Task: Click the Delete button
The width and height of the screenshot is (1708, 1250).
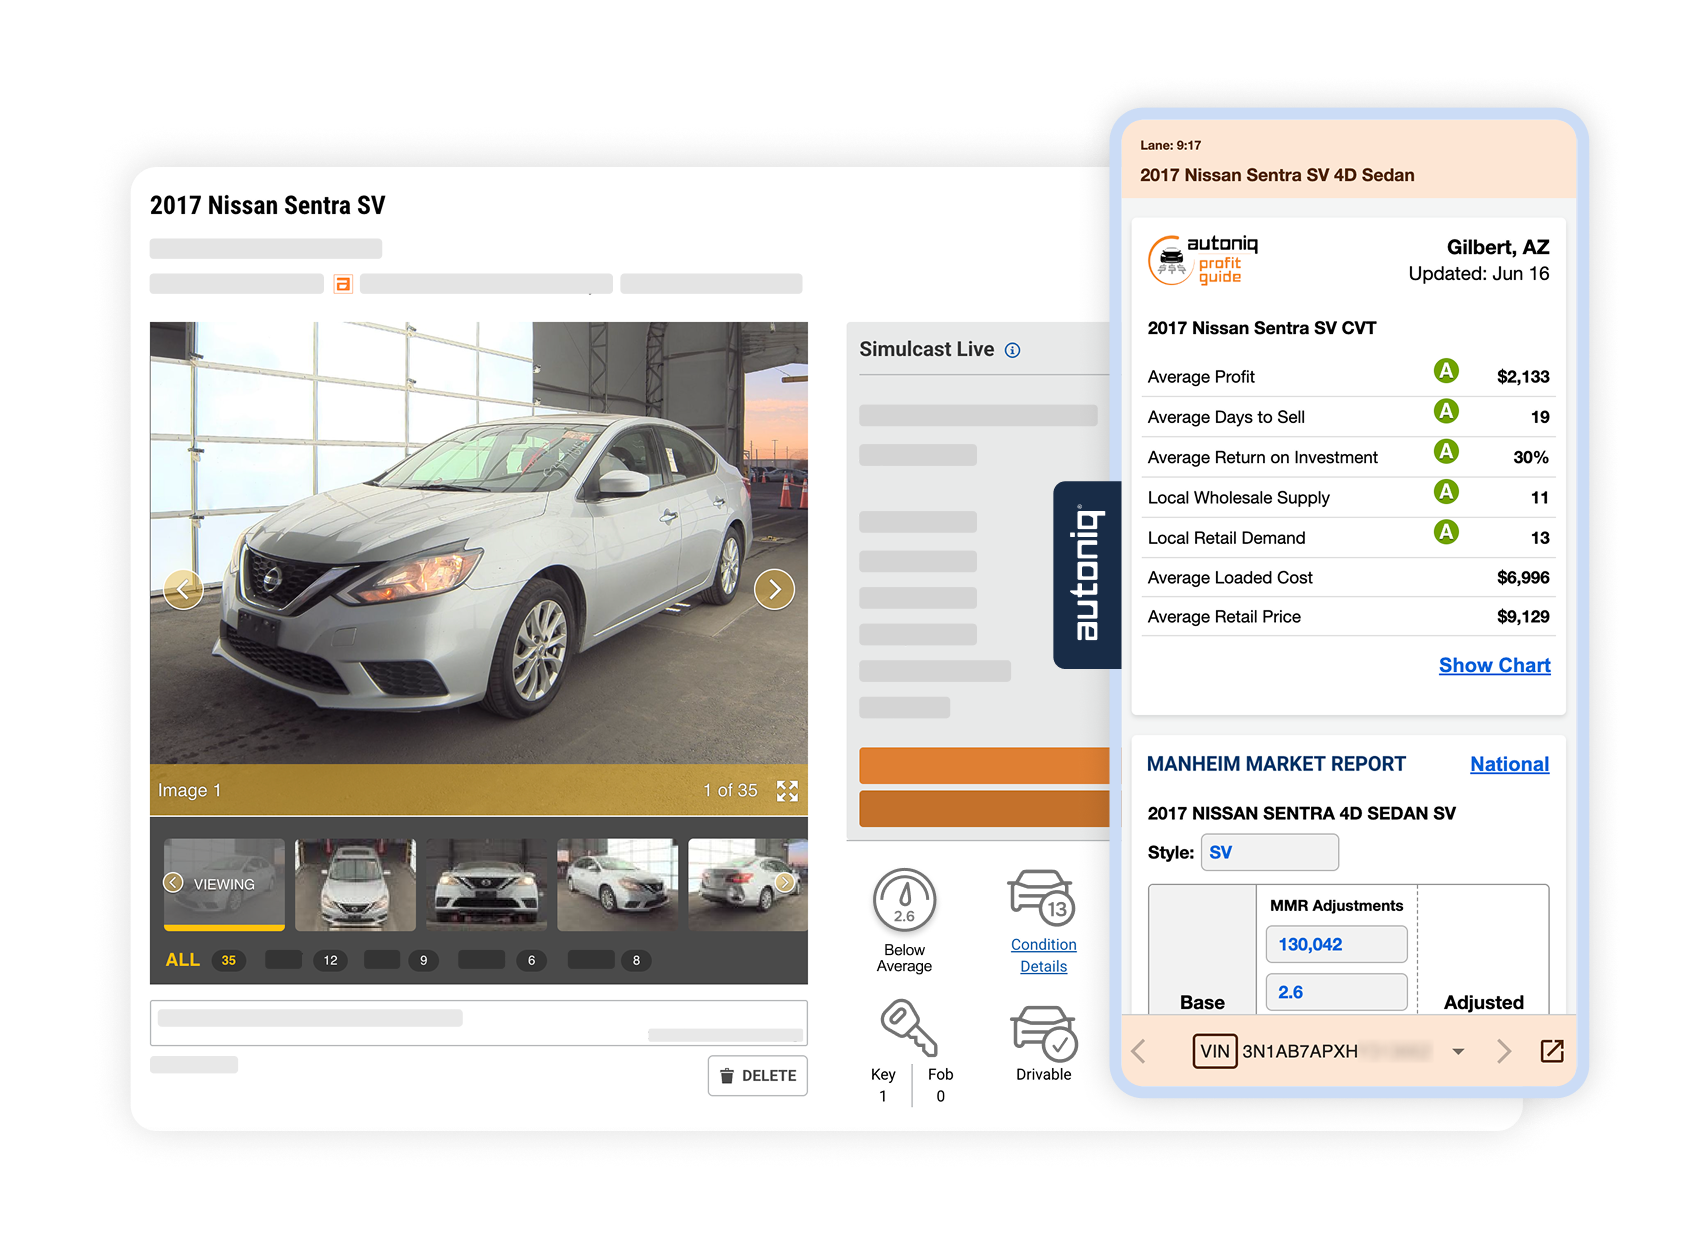Action: (x=757, y=1075)
